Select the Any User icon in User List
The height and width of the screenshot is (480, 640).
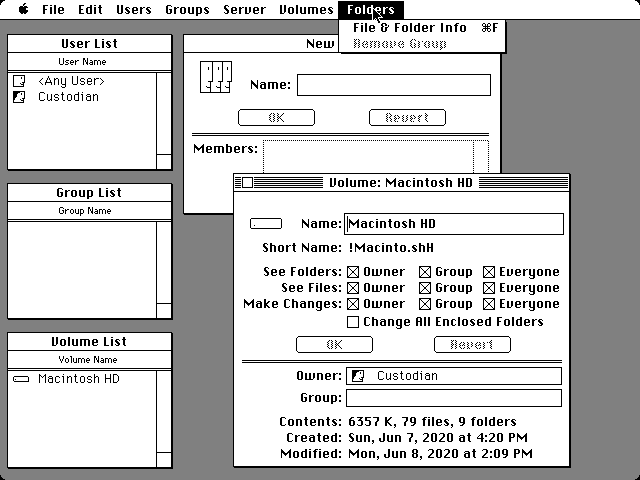coord(19,81)
